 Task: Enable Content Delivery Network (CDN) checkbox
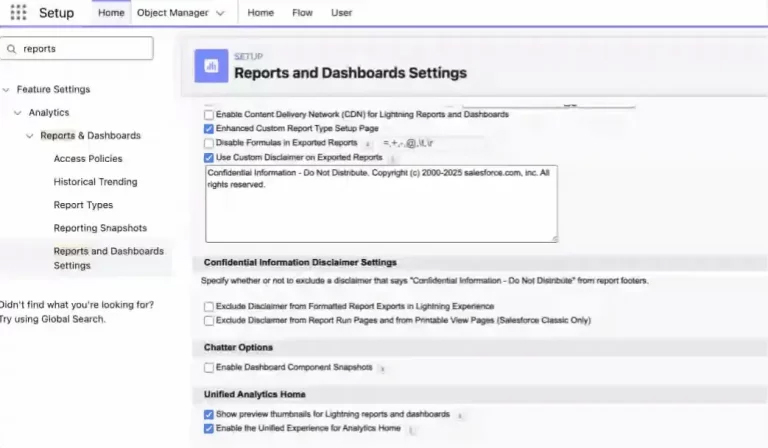(208, 115)
